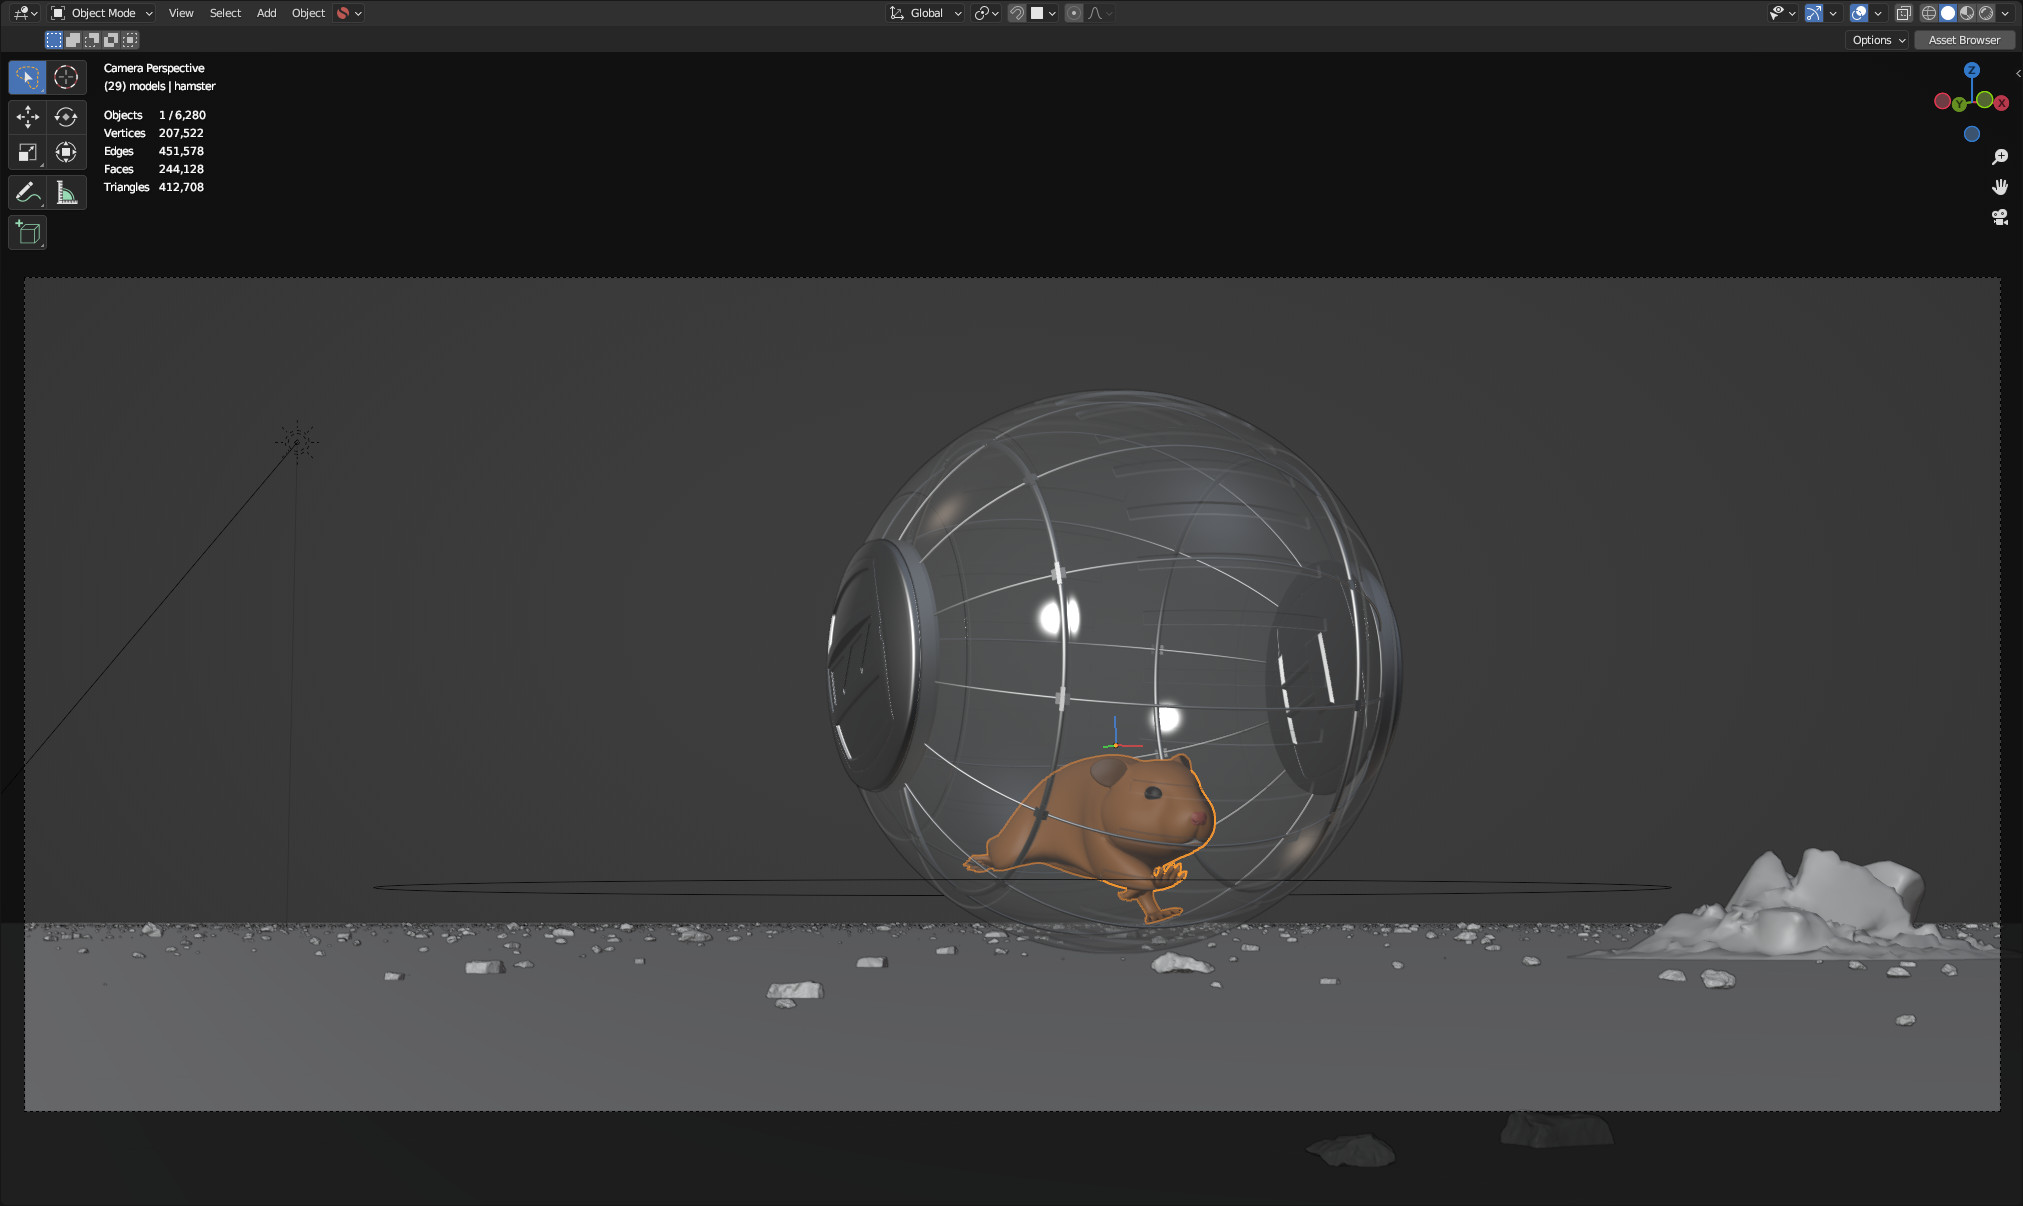Activate the Annotate tool
2023x1206 pixels.
27,191
